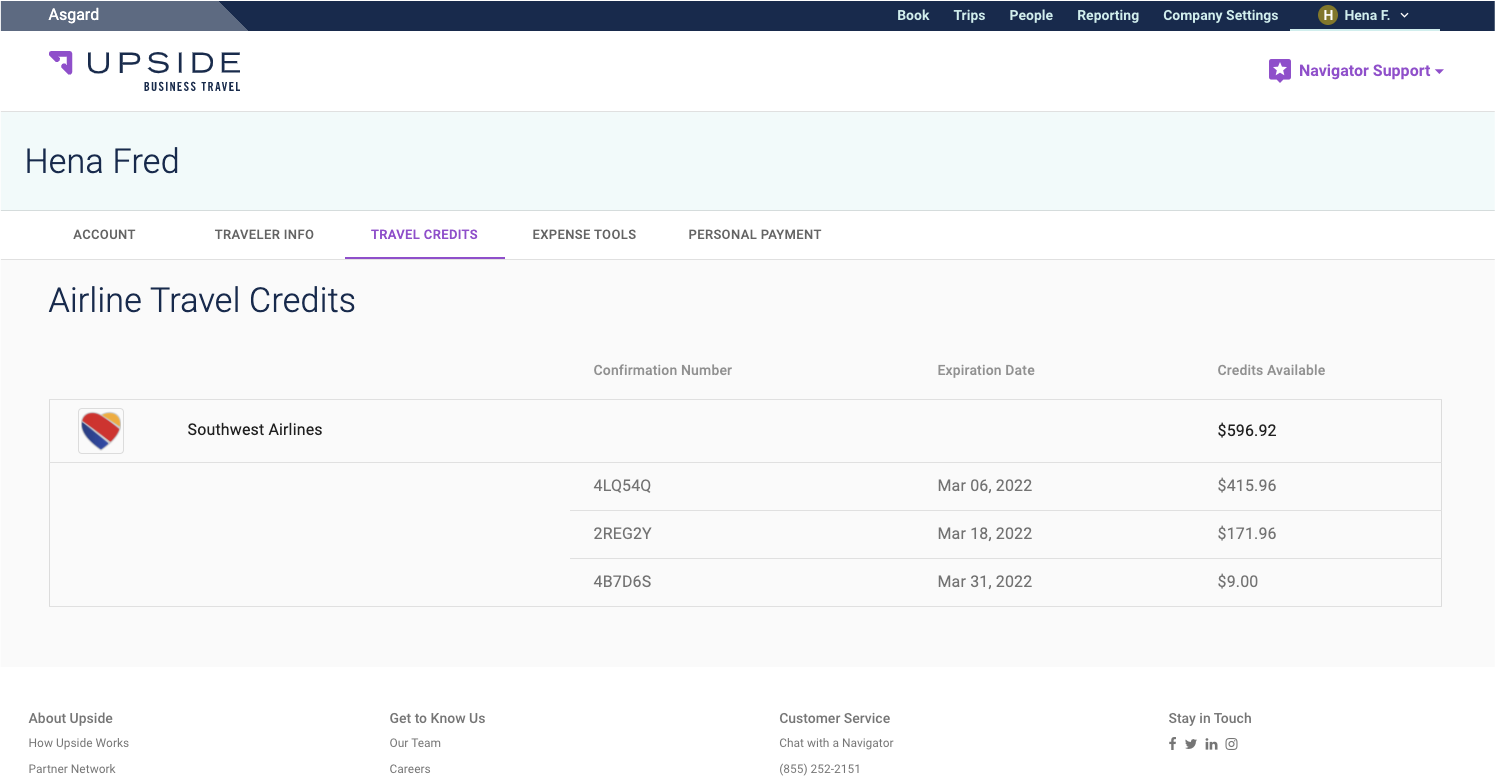This screenshot has width=1495, height=781.
Task: Click the Stay in Touch heading
Action: pyautogui.click(x=1210, y=718)
